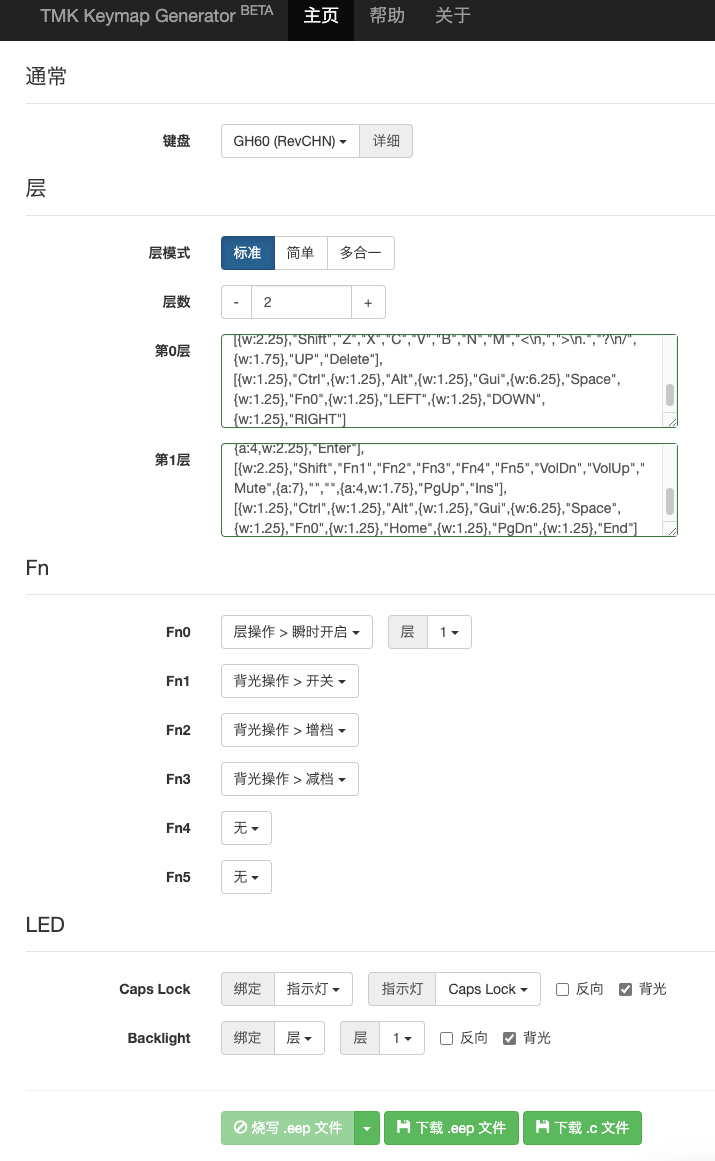The image size is (715, 1161).
Task: Expand Fn0 层操作 action dropdown
Action: tap(296, 632)
